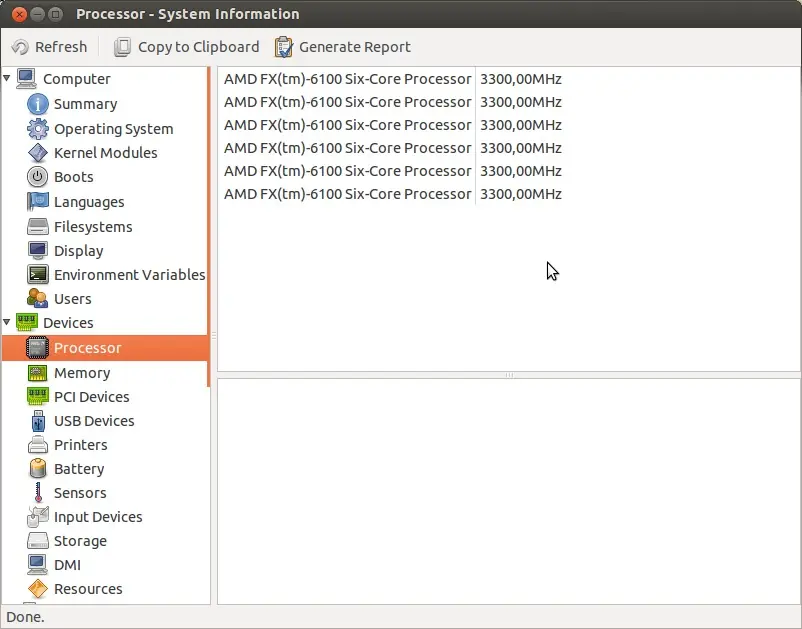Click the Display monitor icon
The width and height of the screenshot is (802, 629).
tap(38, 251)
